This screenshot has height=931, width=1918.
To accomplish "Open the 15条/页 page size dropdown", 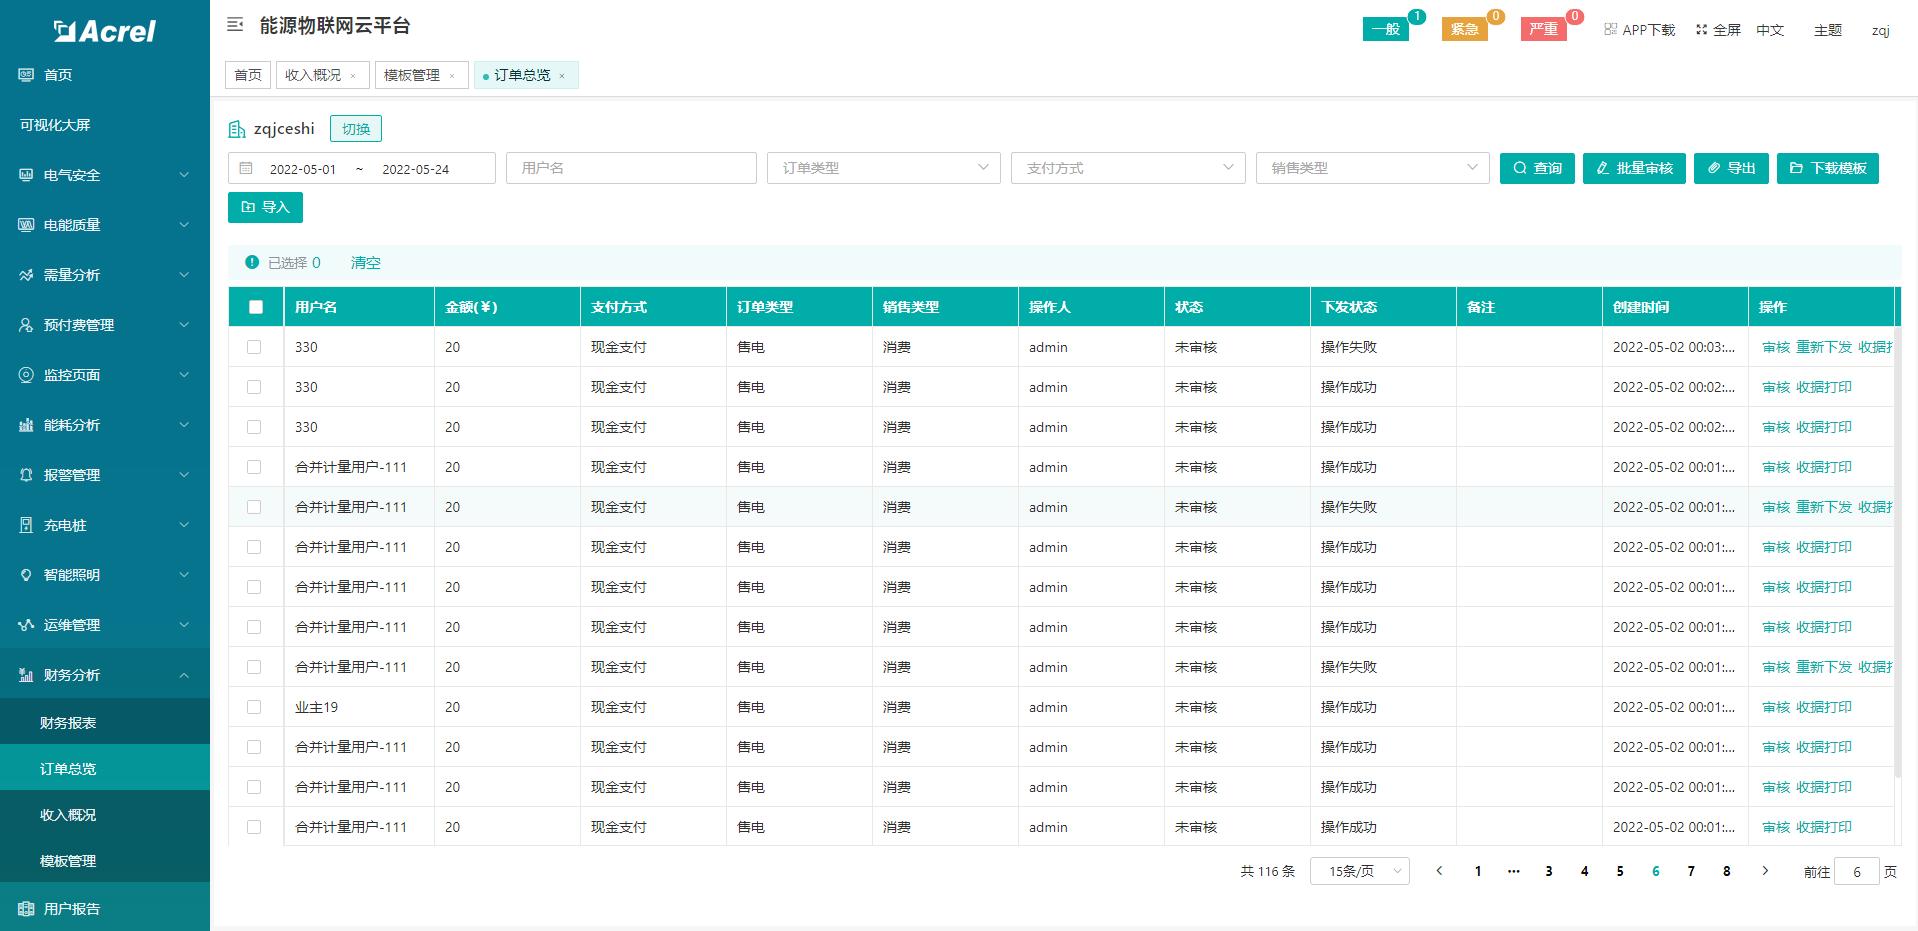I will (1359, 871).
